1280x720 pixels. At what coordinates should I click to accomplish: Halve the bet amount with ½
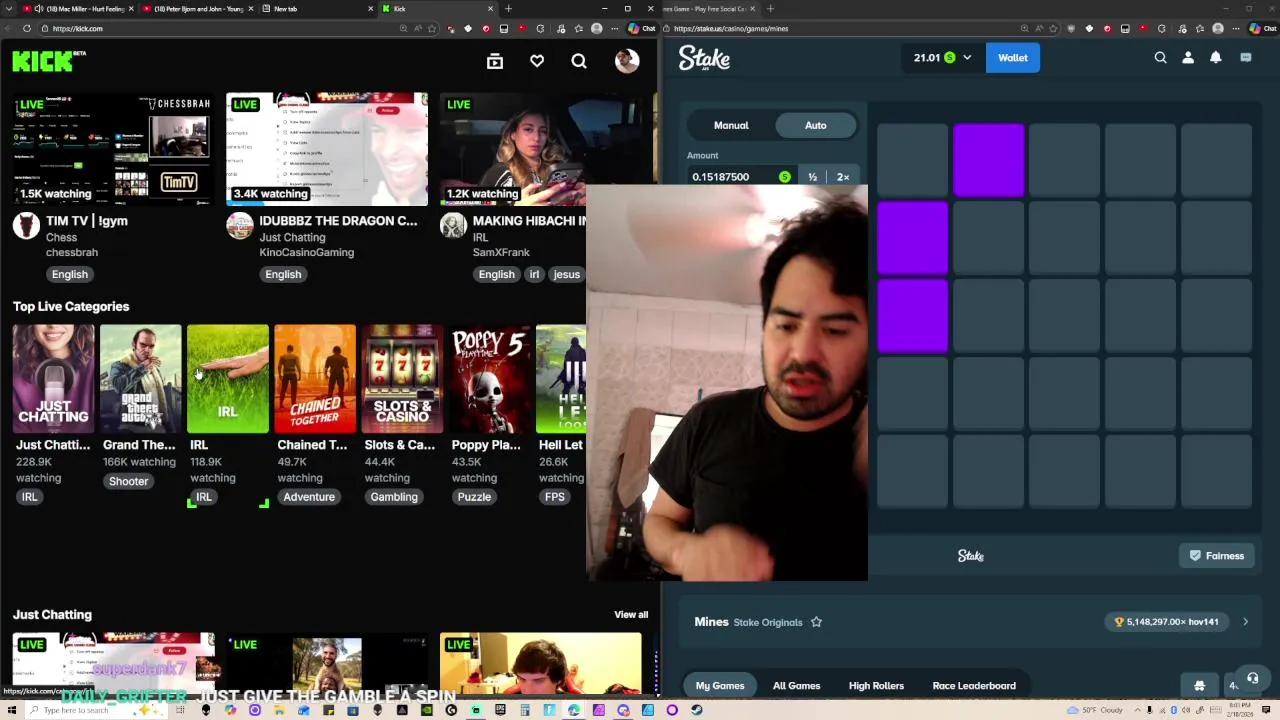[x=813, y=177]
